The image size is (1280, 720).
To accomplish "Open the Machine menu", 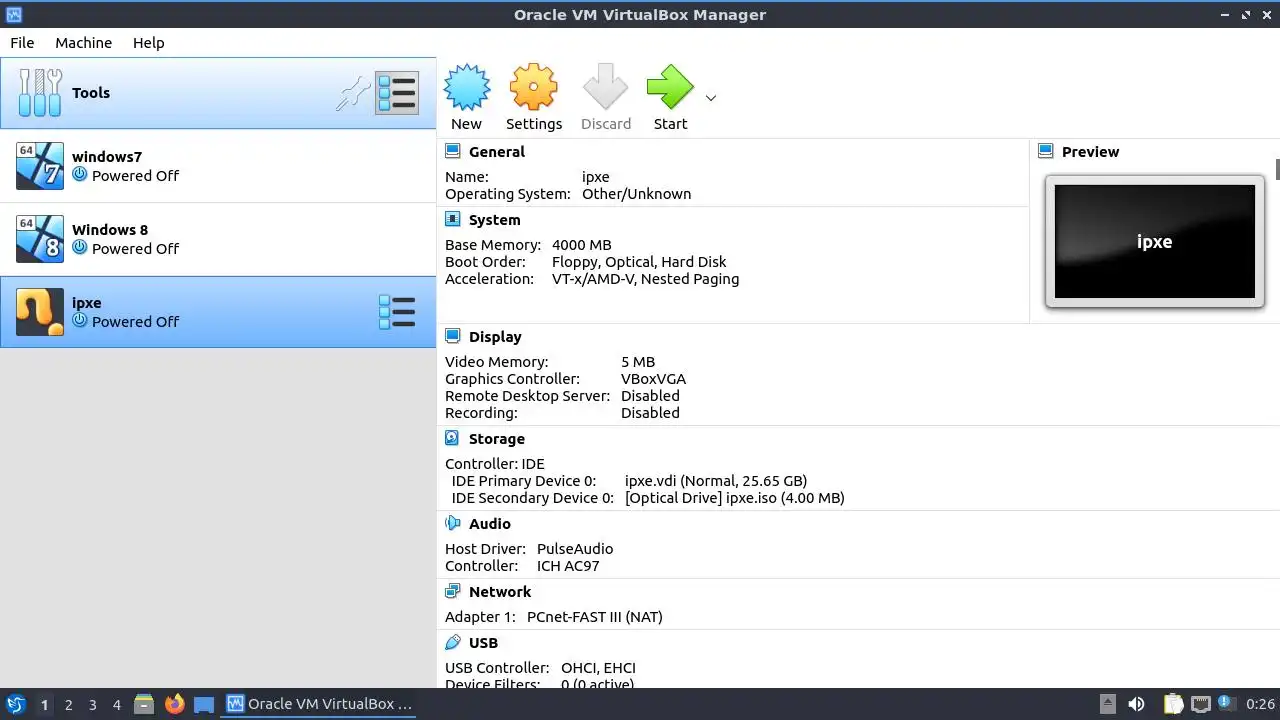I will [83, 43].
